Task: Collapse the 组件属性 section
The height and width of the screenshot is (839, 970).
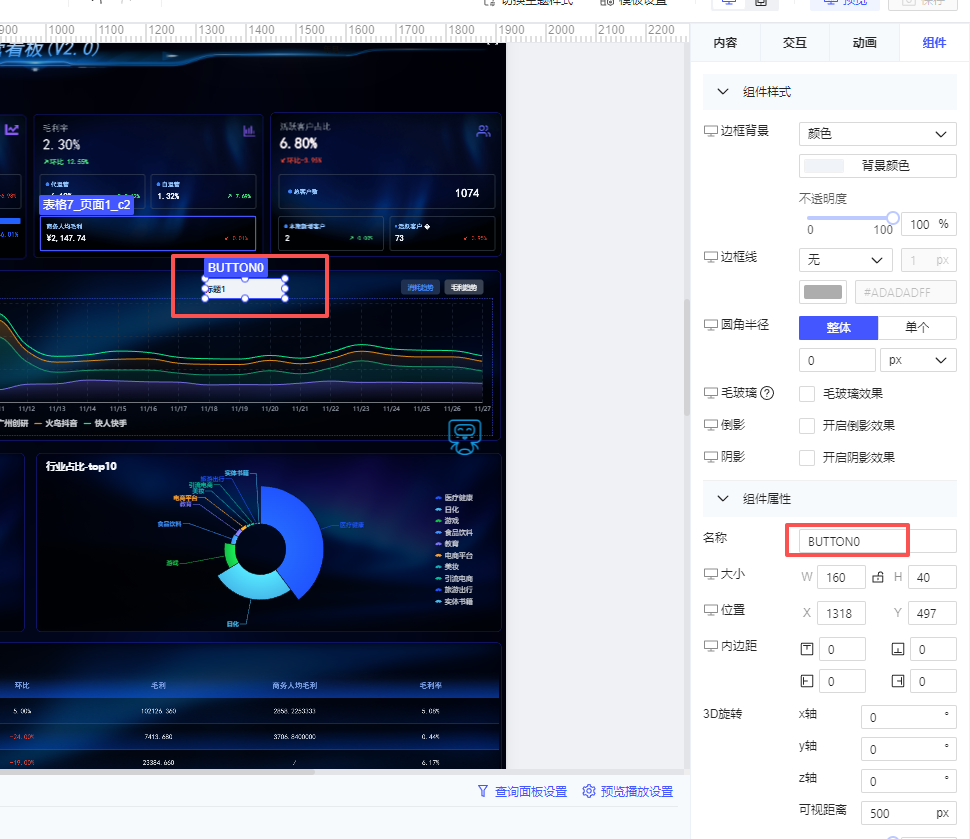Action: (723, 498)
